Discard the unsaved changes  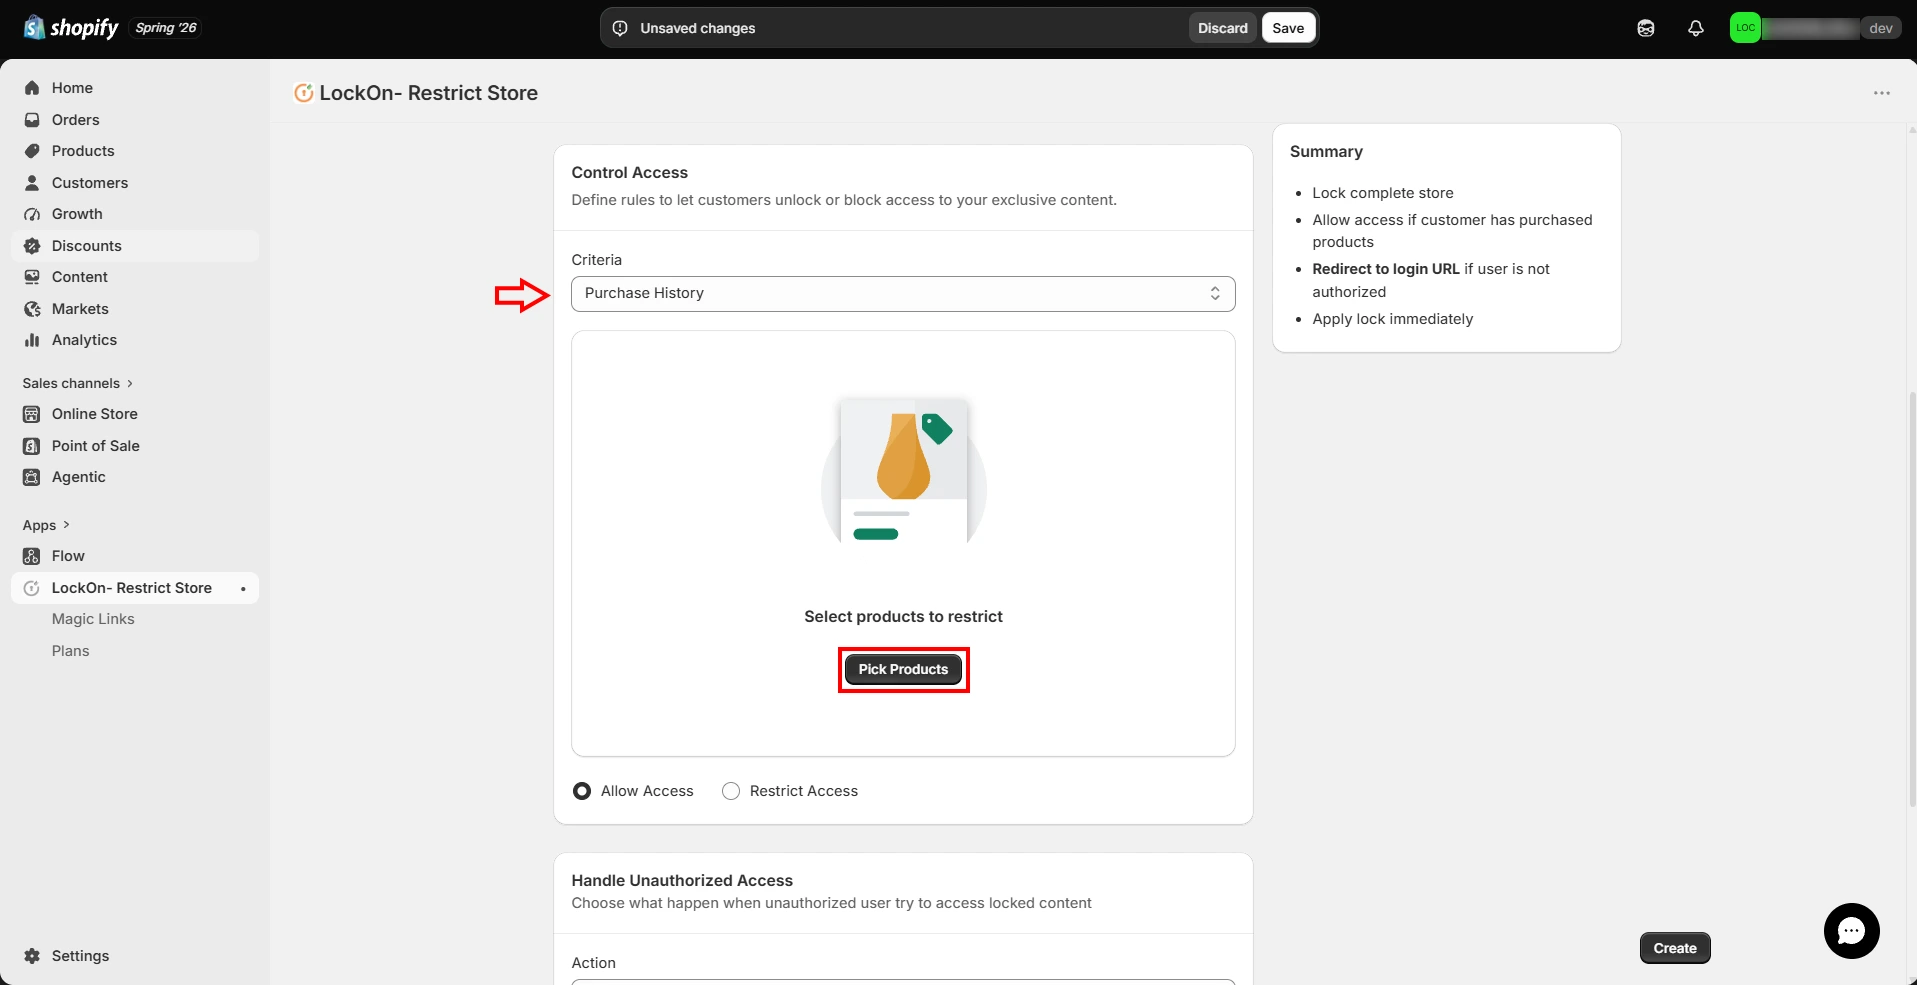click(1222, 28)
